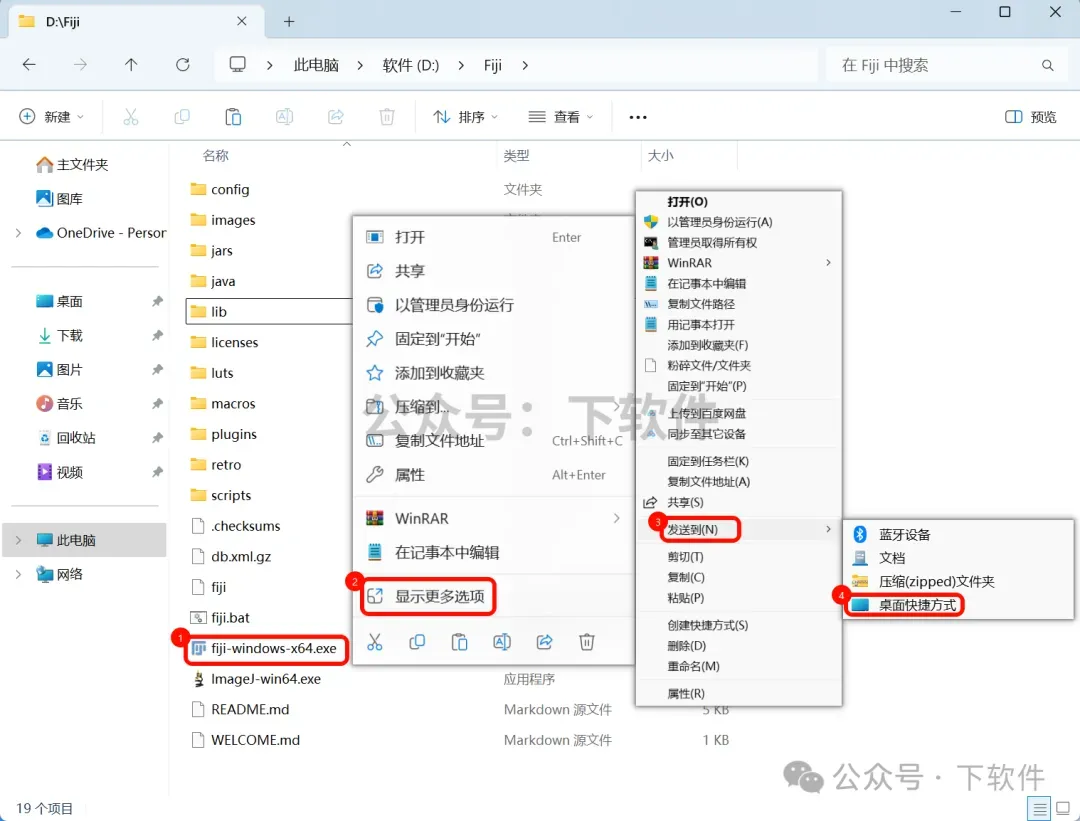Select the ImageJ-win64.exe file
This screenshot has height=821, width=1080.
[257, 679]
